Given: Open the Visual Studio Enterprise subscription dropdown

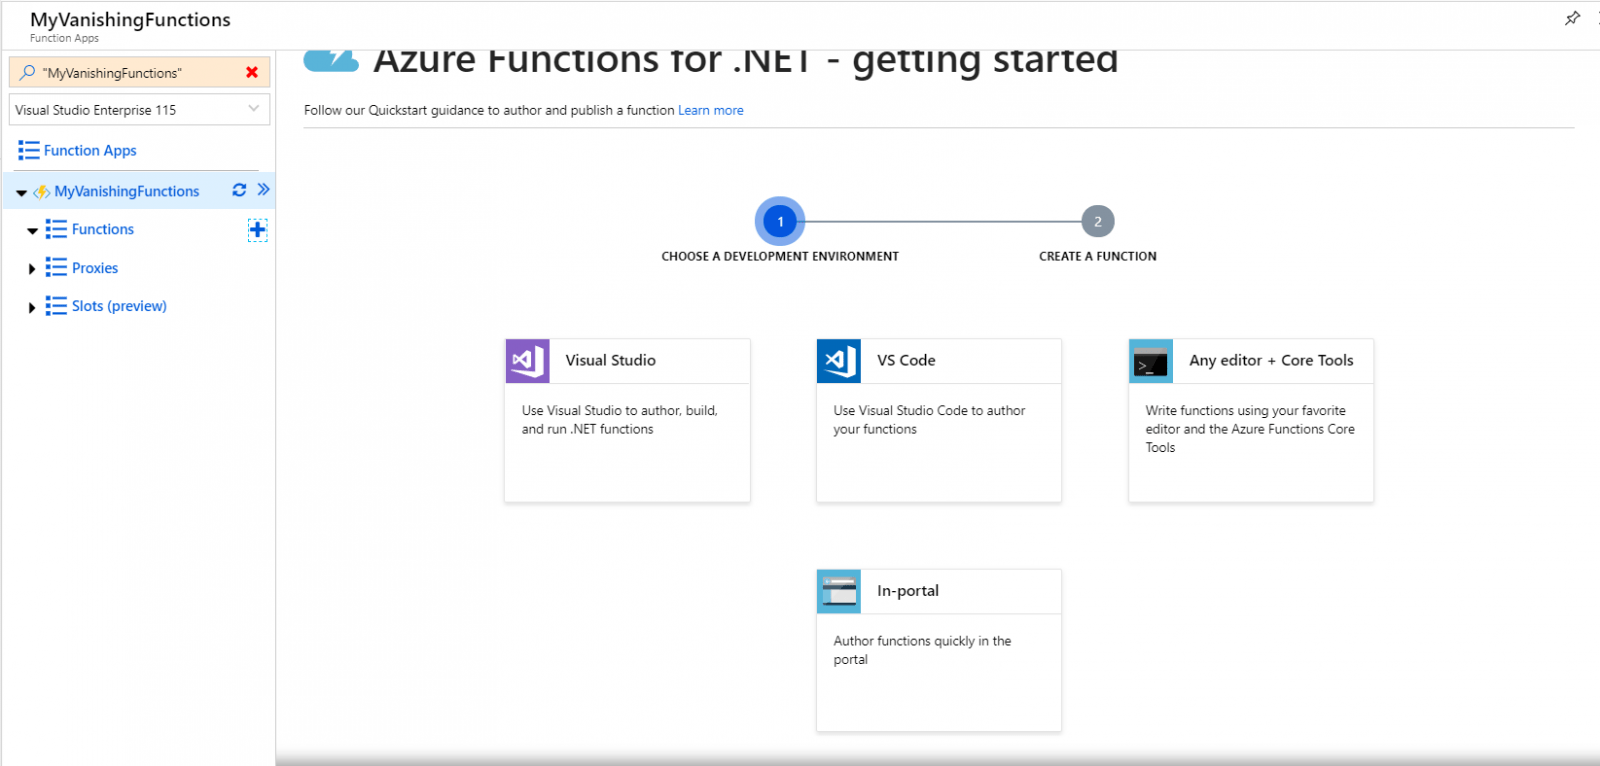Looking at the screenshot, I should tap(139, 110).
